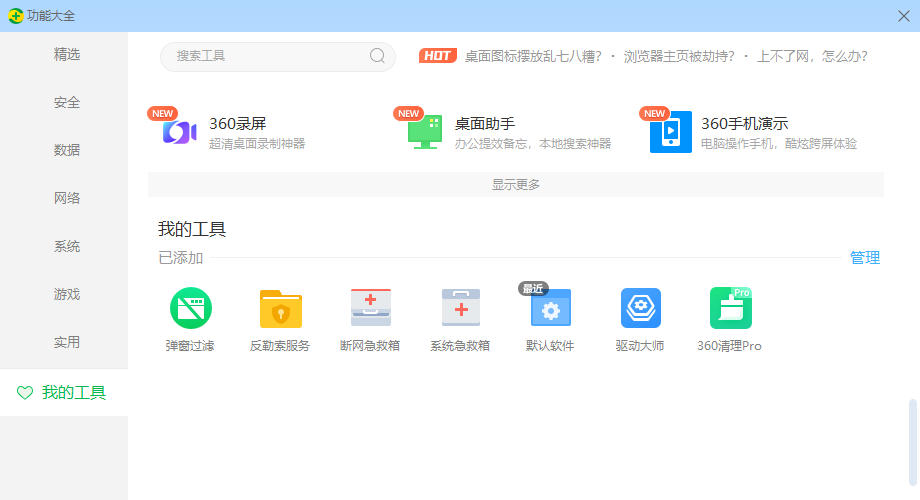Open the 驱动大师 tool icon
The height and width of the screenshot is (500, 920).
coord(641,308)
